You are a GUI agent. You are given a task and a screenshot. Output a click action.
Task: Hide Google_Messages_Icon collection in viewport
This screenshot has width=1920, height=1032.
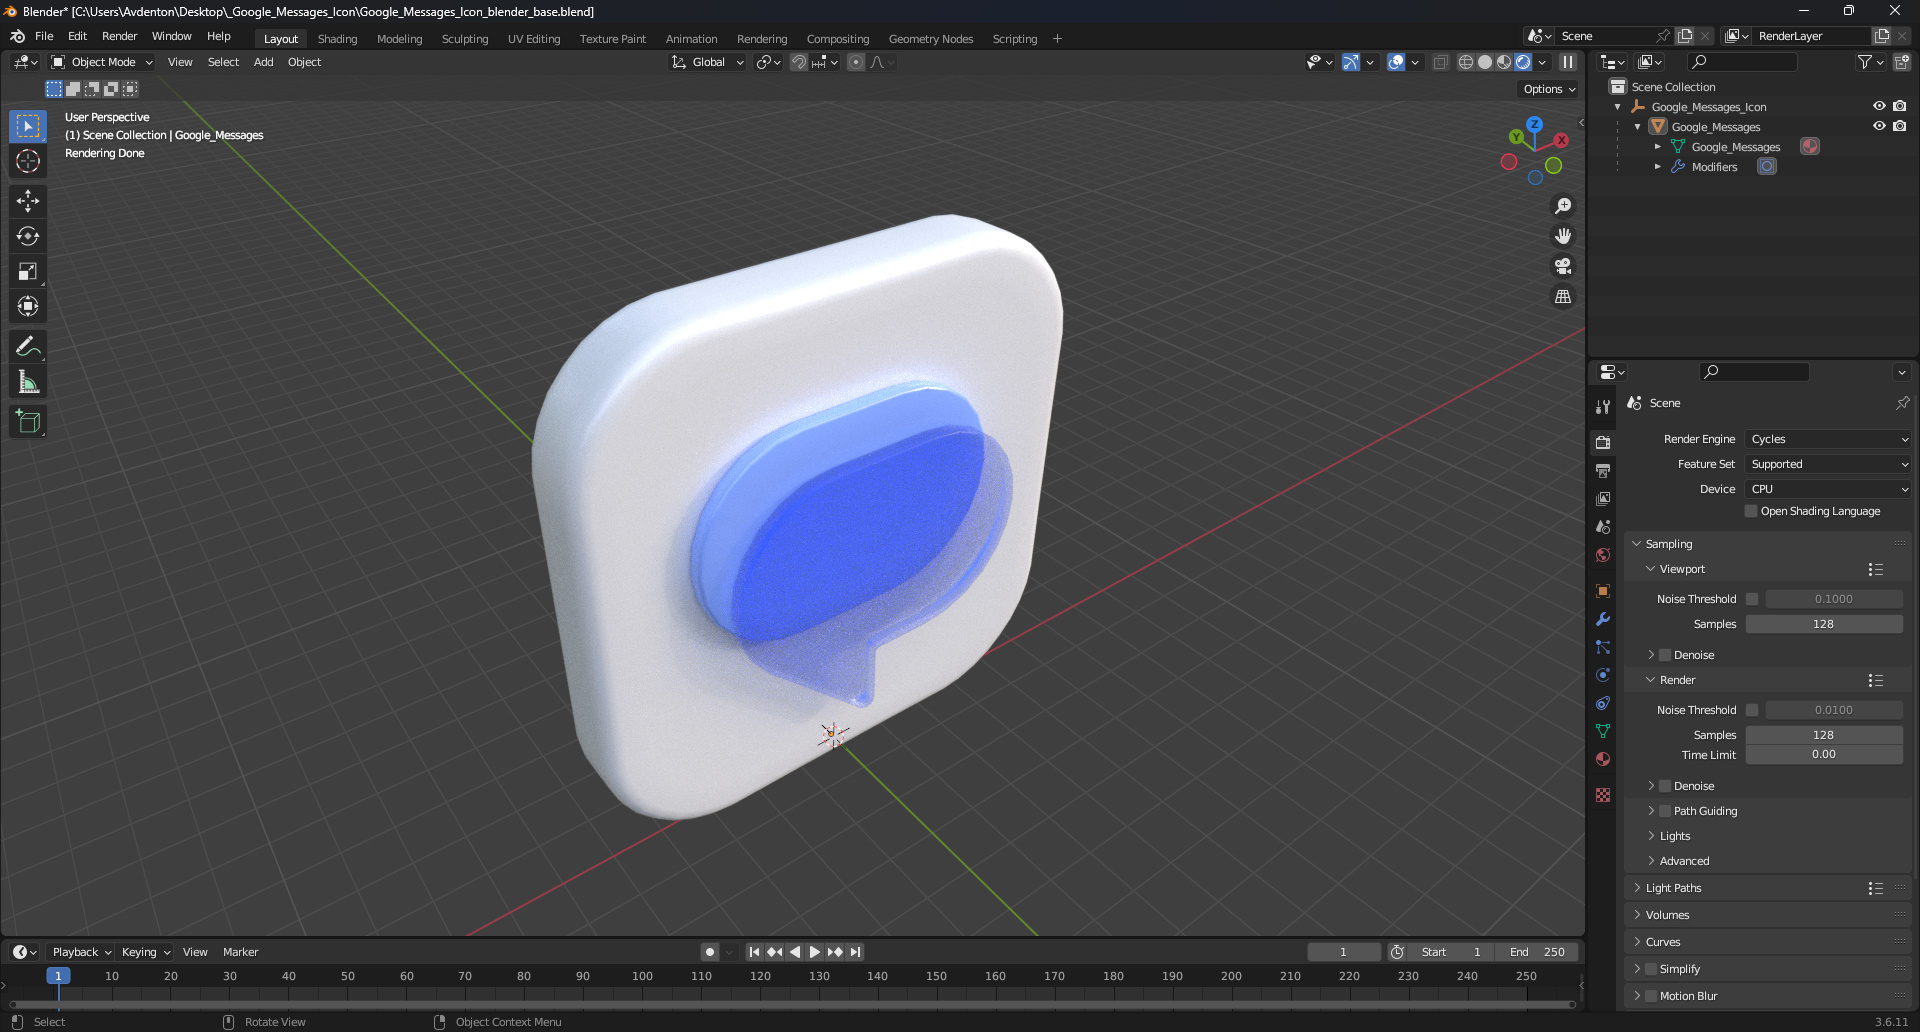[1879, 106]
